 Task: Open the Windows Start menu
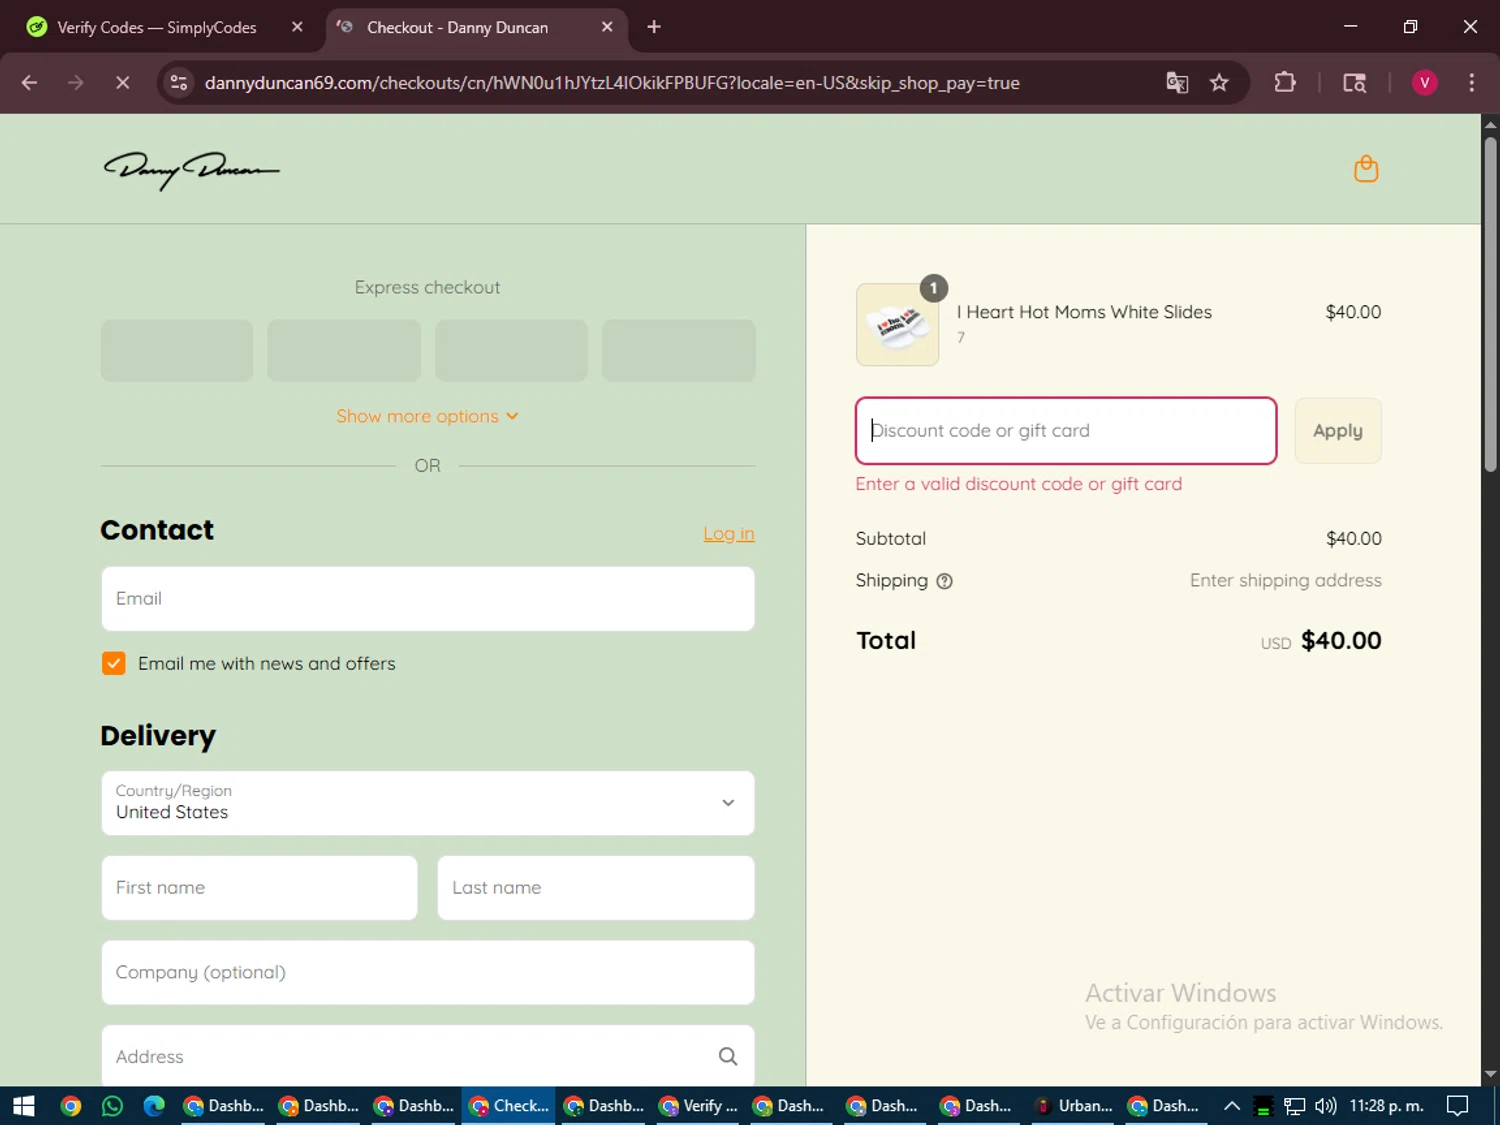[x=24, y=1106]
